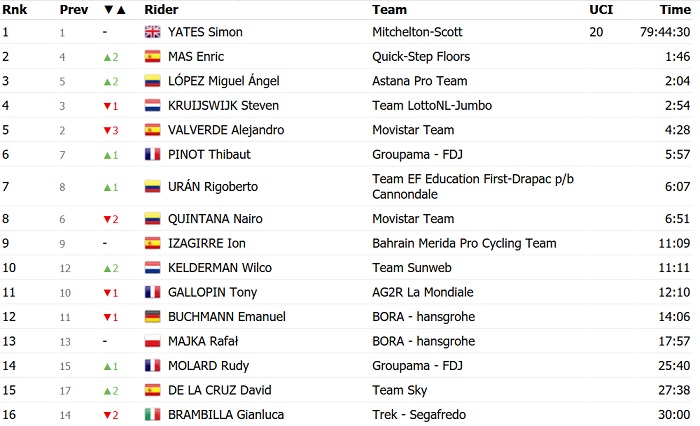Open the Mitchelton-Scott team link
Viewport: 700px width, 426px height.
click(x=417, y=32)
